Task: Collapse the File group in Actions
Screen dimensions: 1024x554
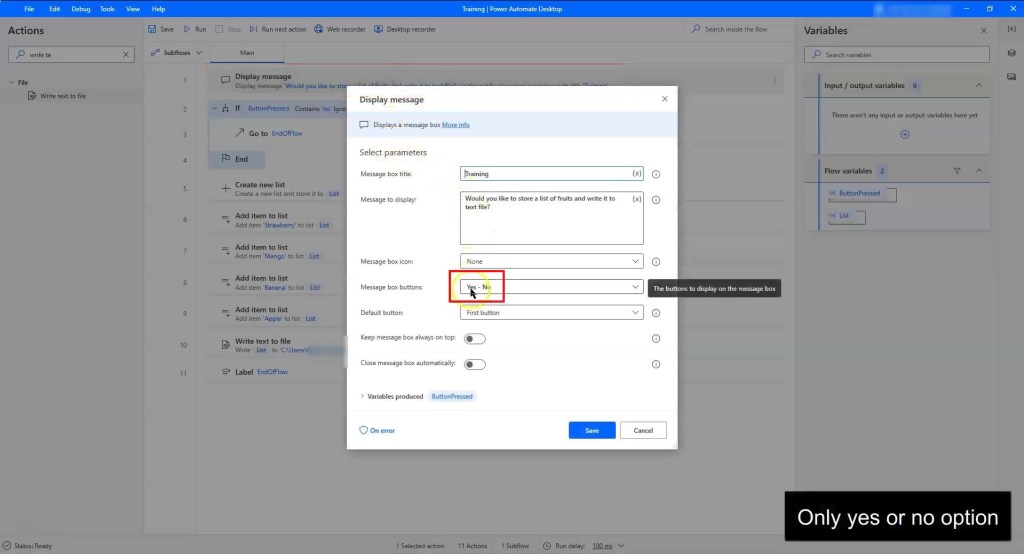Action: point(12,83)
